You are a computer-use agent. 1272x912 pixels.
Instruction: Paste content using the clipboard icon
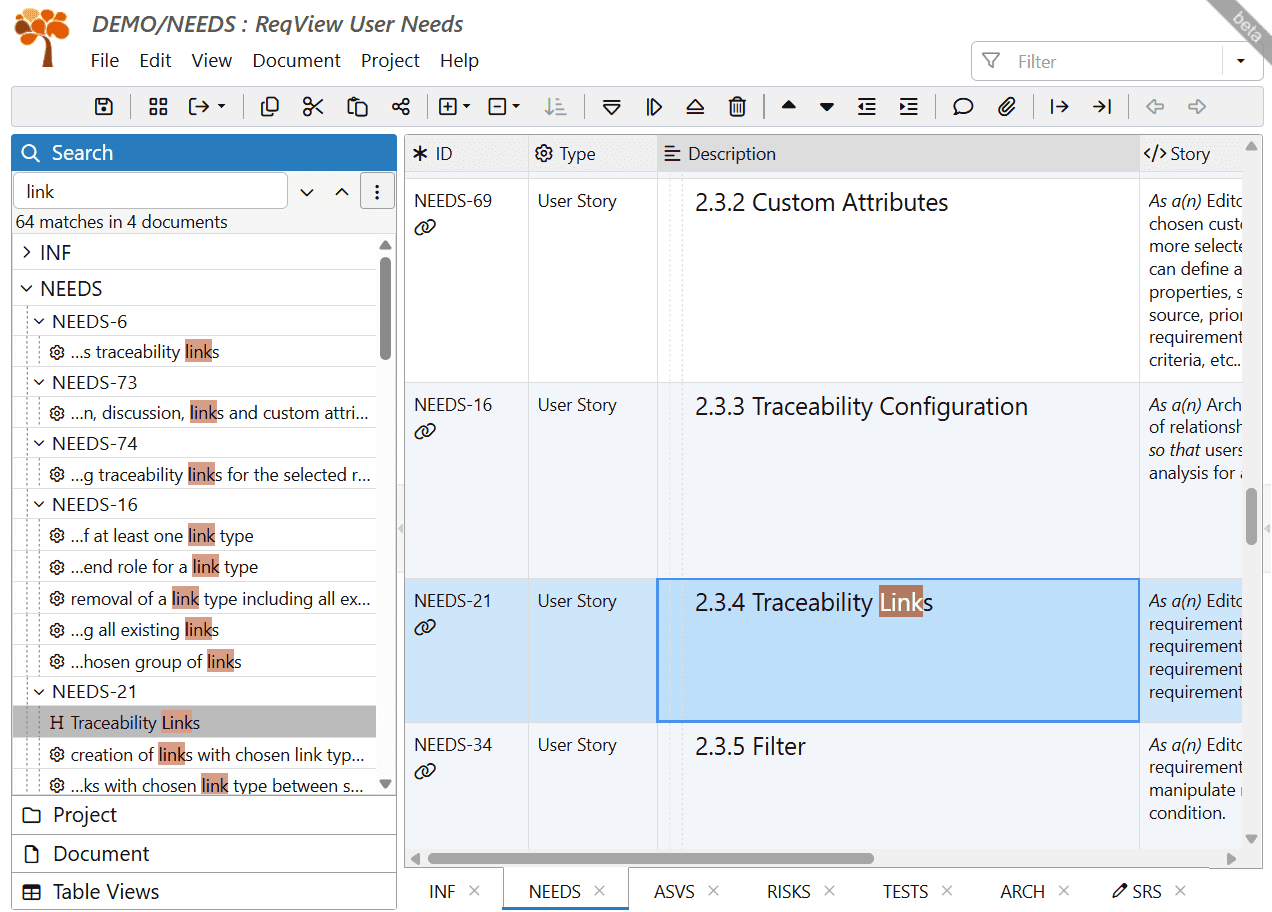click(357, 106)
